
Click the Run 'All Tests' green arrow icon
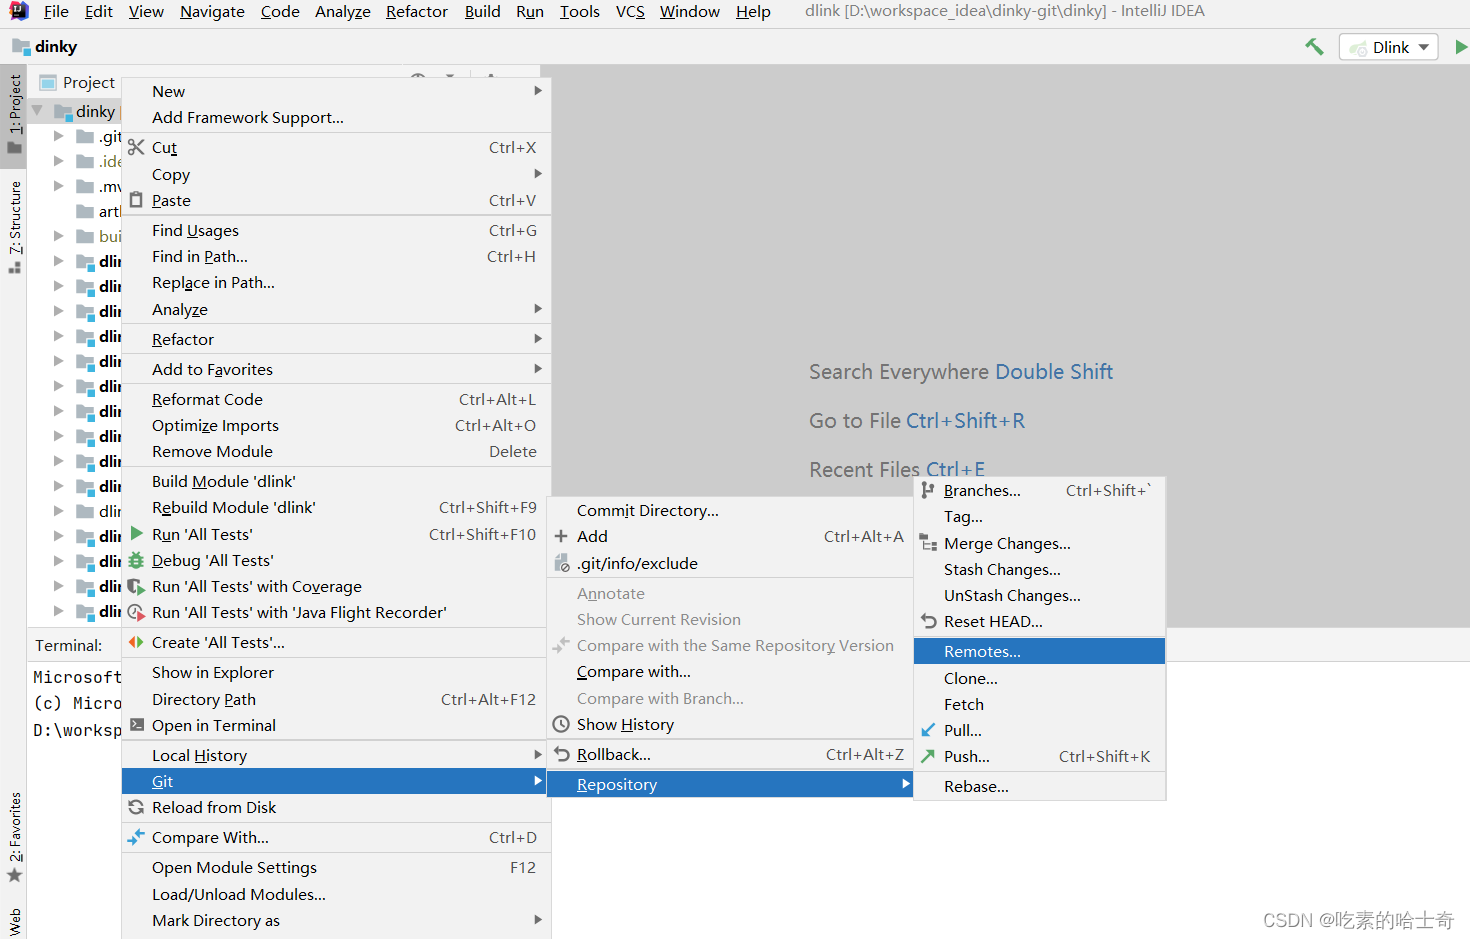[x=137, y=534]
